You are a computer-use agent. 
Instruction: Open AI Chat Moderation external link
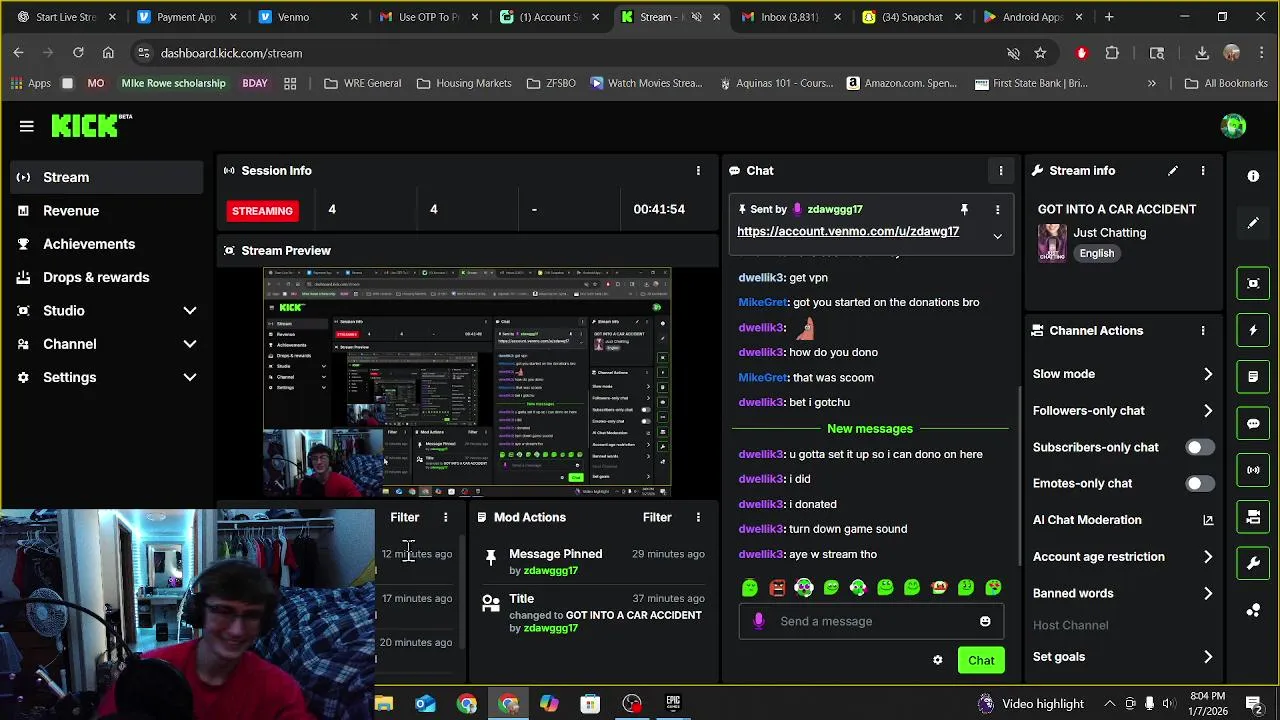pos(1208,520)
